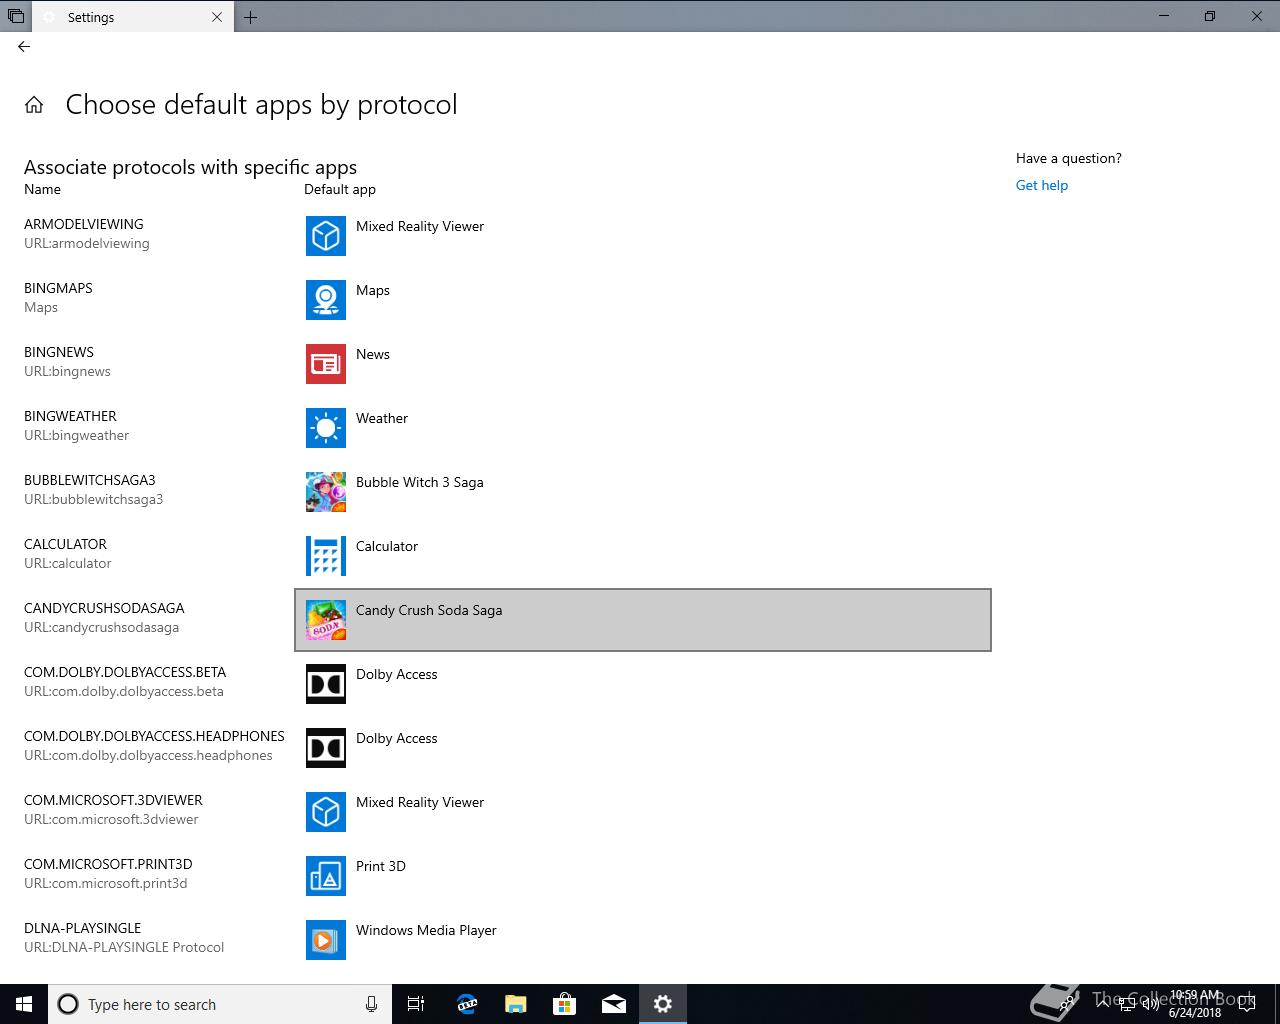
Task: Click the BINGMAPS protocol name
Action: [58, 288]
